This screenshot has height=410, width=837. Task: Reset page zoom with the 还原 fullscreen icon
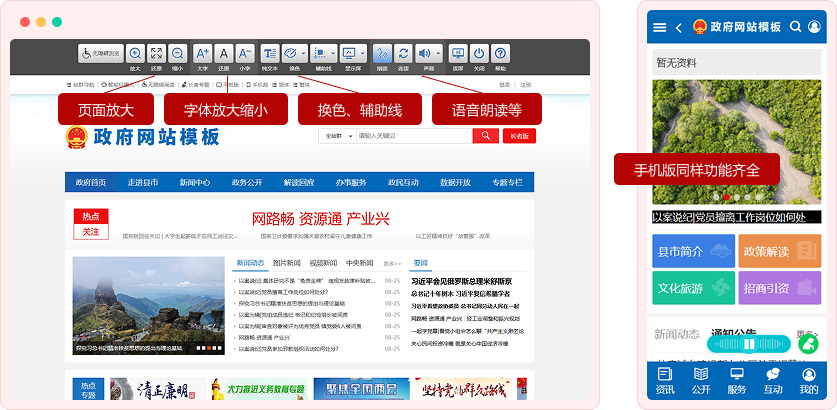(156, 54)
